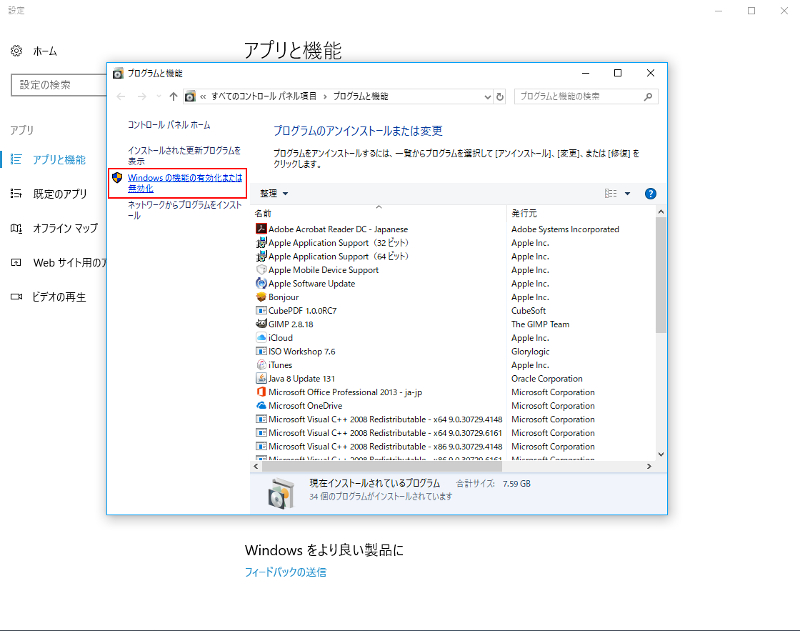Select オフライン マップ in Settings sidebar

(x=65, y=228)
